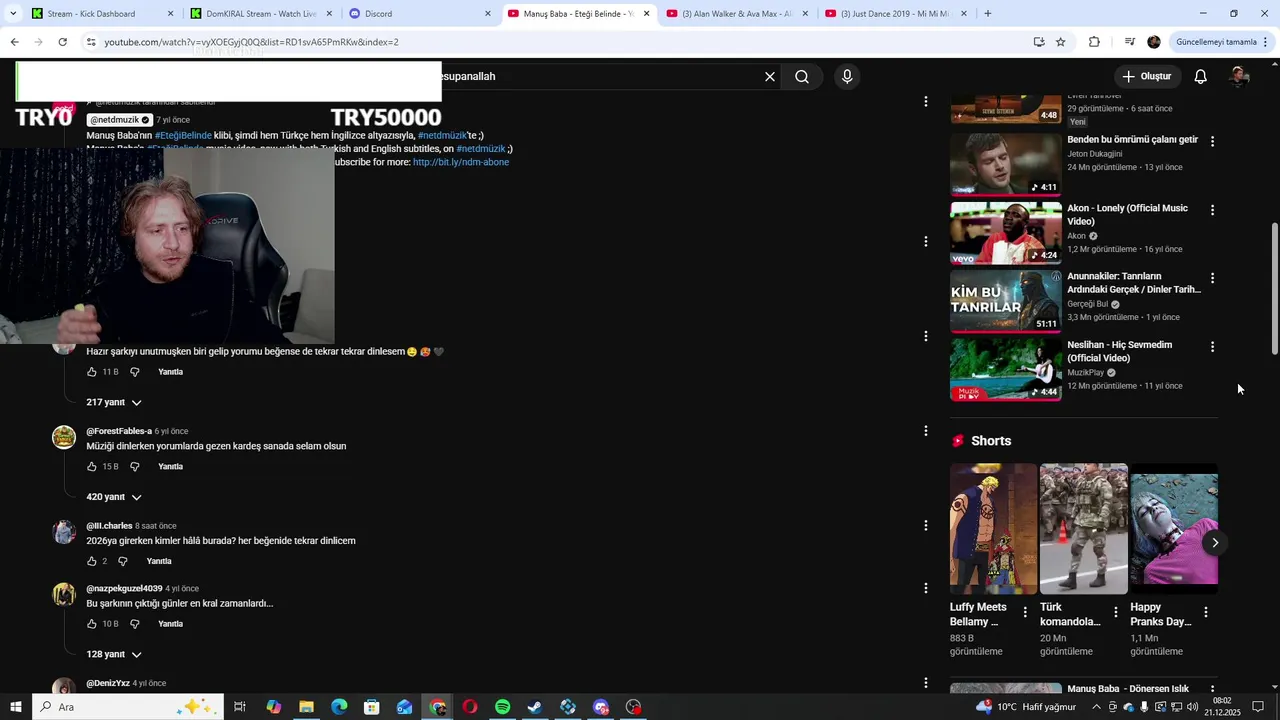The height and width of the screenshot is (720, 1280).
Task: Show next Shorts with the right arrow
Action: pos(1215,543)
